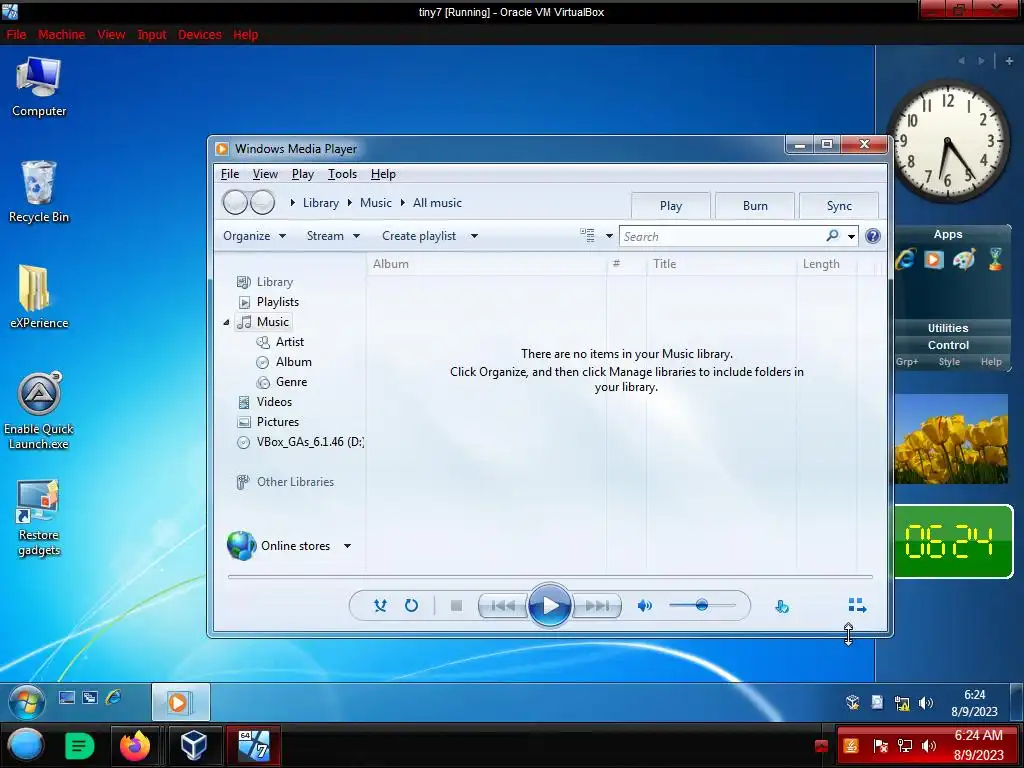
Task: Sort by the Title column header
Action: (x=664, y=264)
